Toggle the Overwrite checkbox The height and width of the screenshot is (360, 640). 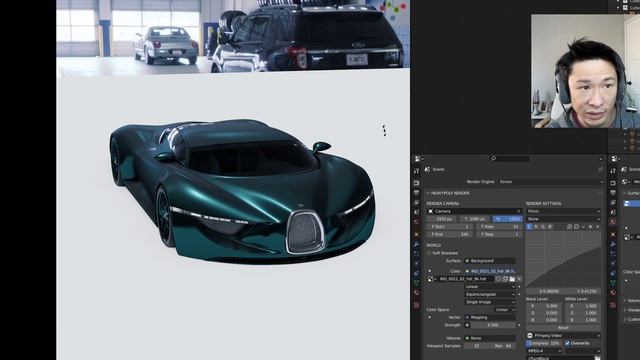pos(567,343)
